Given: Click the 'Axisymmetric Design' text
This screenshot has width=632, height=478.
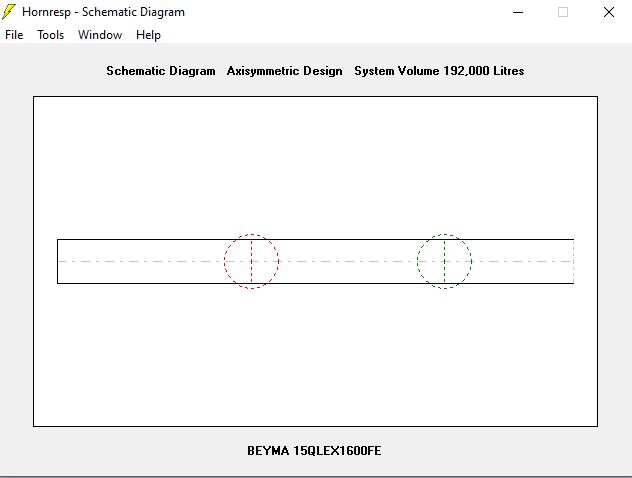Looking at the screenshot, I should click(285, 71).
